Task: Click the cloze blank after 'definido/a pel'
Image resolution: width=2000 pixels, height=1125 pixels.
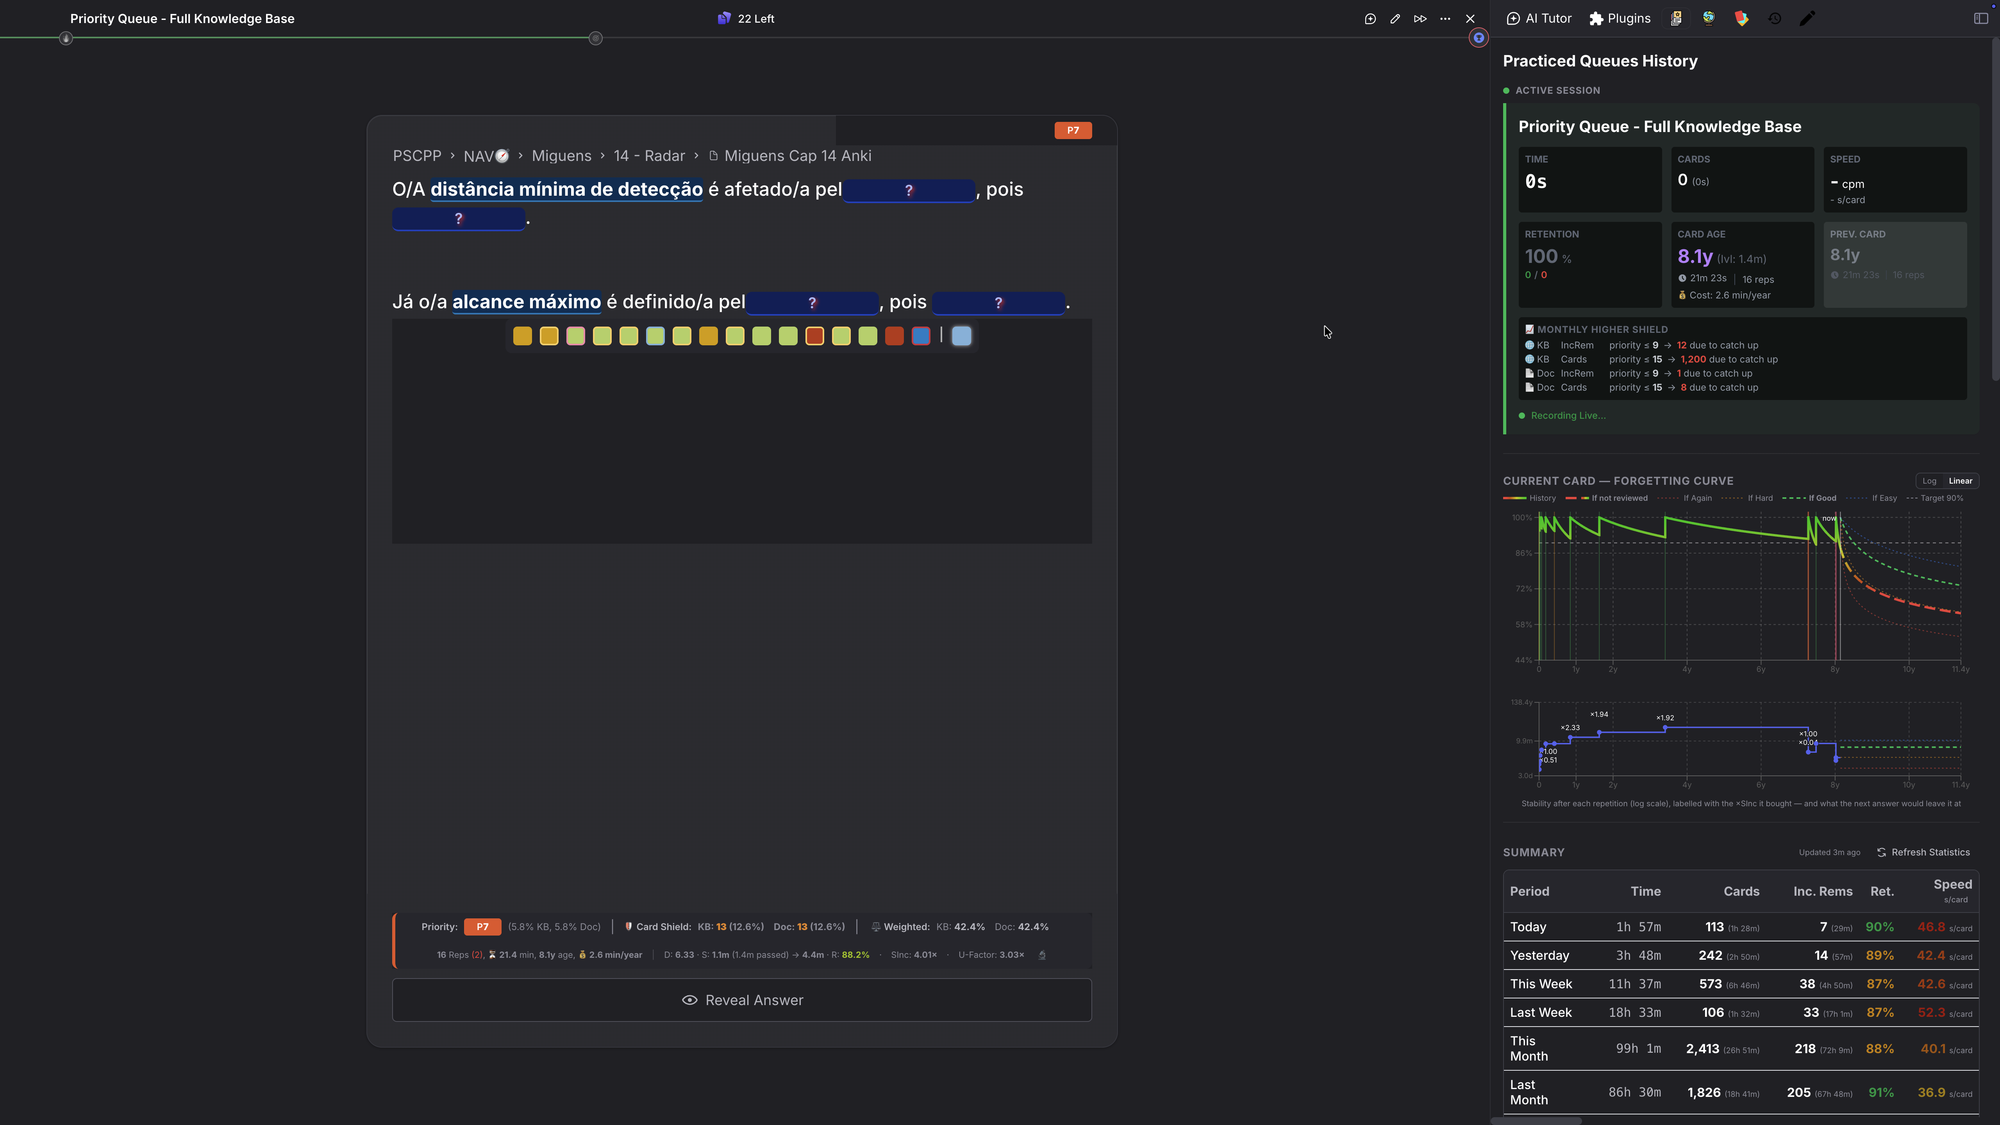Action: (x=812, y=303)
